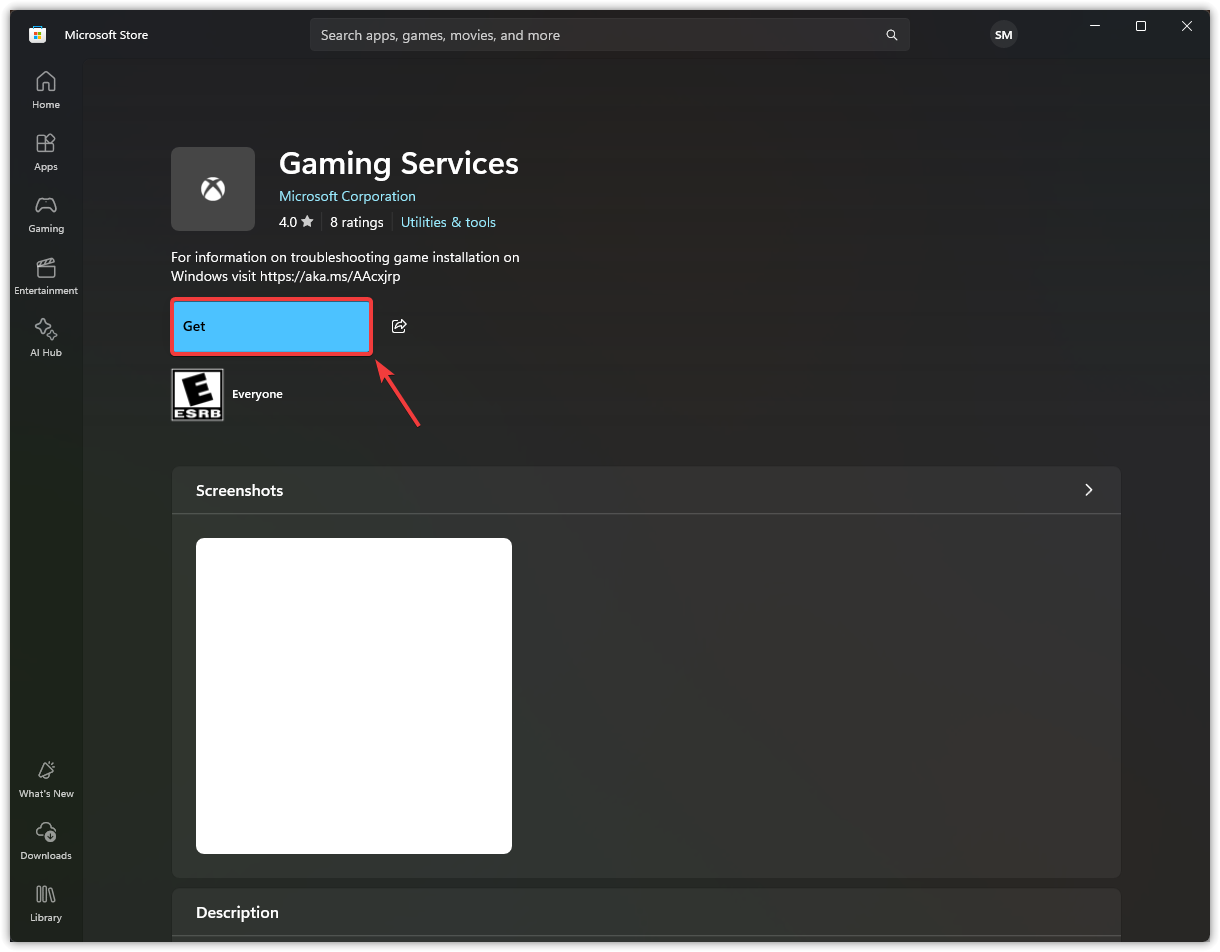Screen dimensions: 1220x952
Task: Open the Library page
Action: tap(46, 903)
